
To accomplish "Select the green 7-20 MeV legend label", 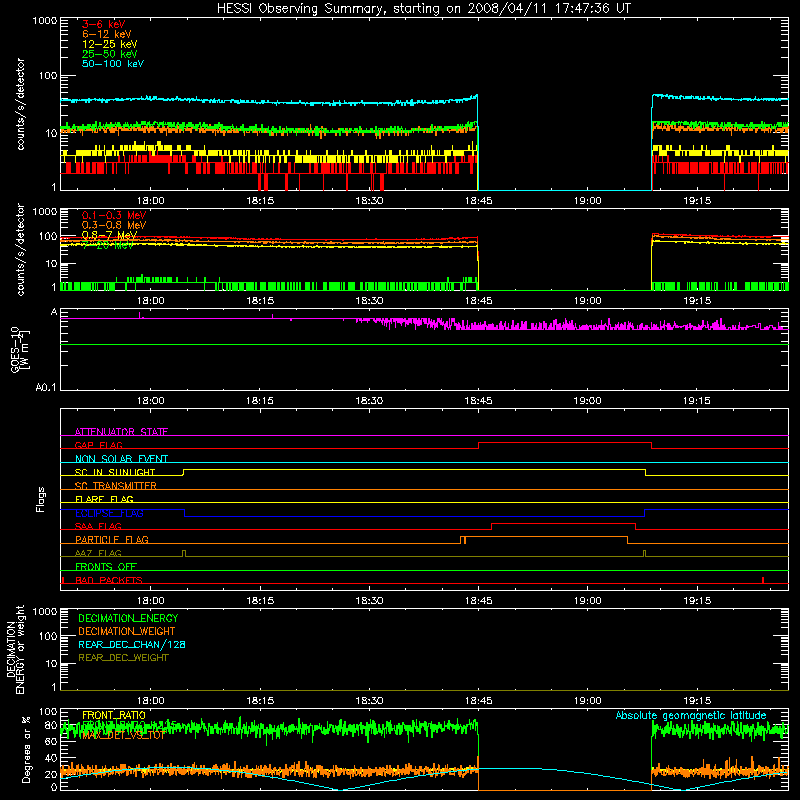I will [108, 245].
